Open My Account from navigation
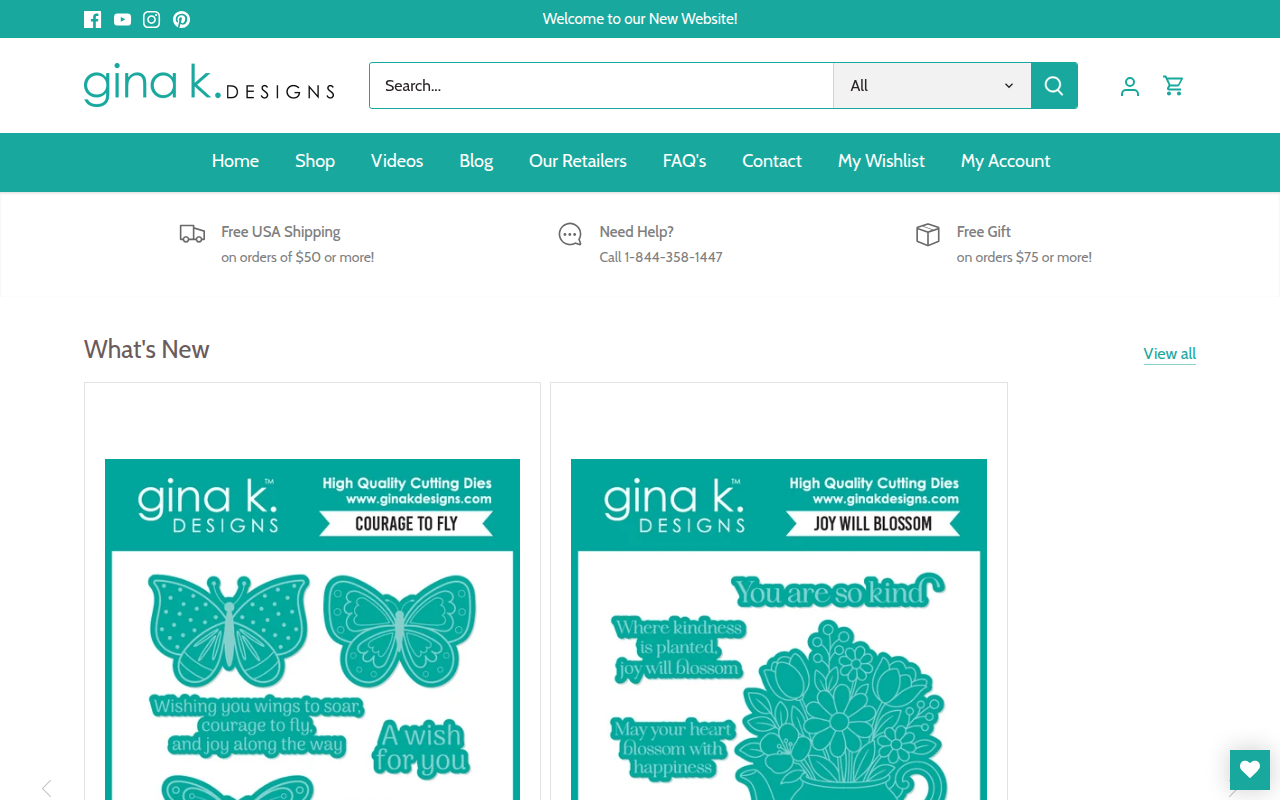The height and width of the screenshot is (800, 1280). click(x=1006, y=161)
